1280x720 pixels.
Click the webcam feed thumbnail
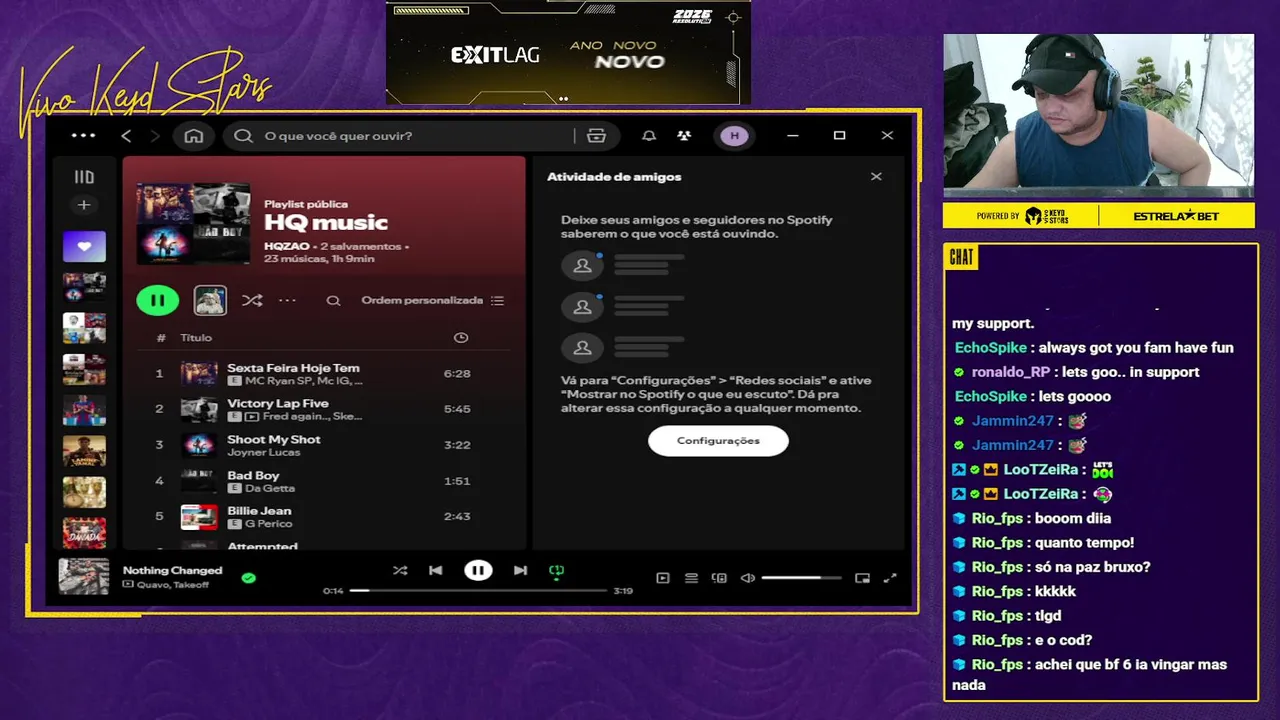(1099, 116)
